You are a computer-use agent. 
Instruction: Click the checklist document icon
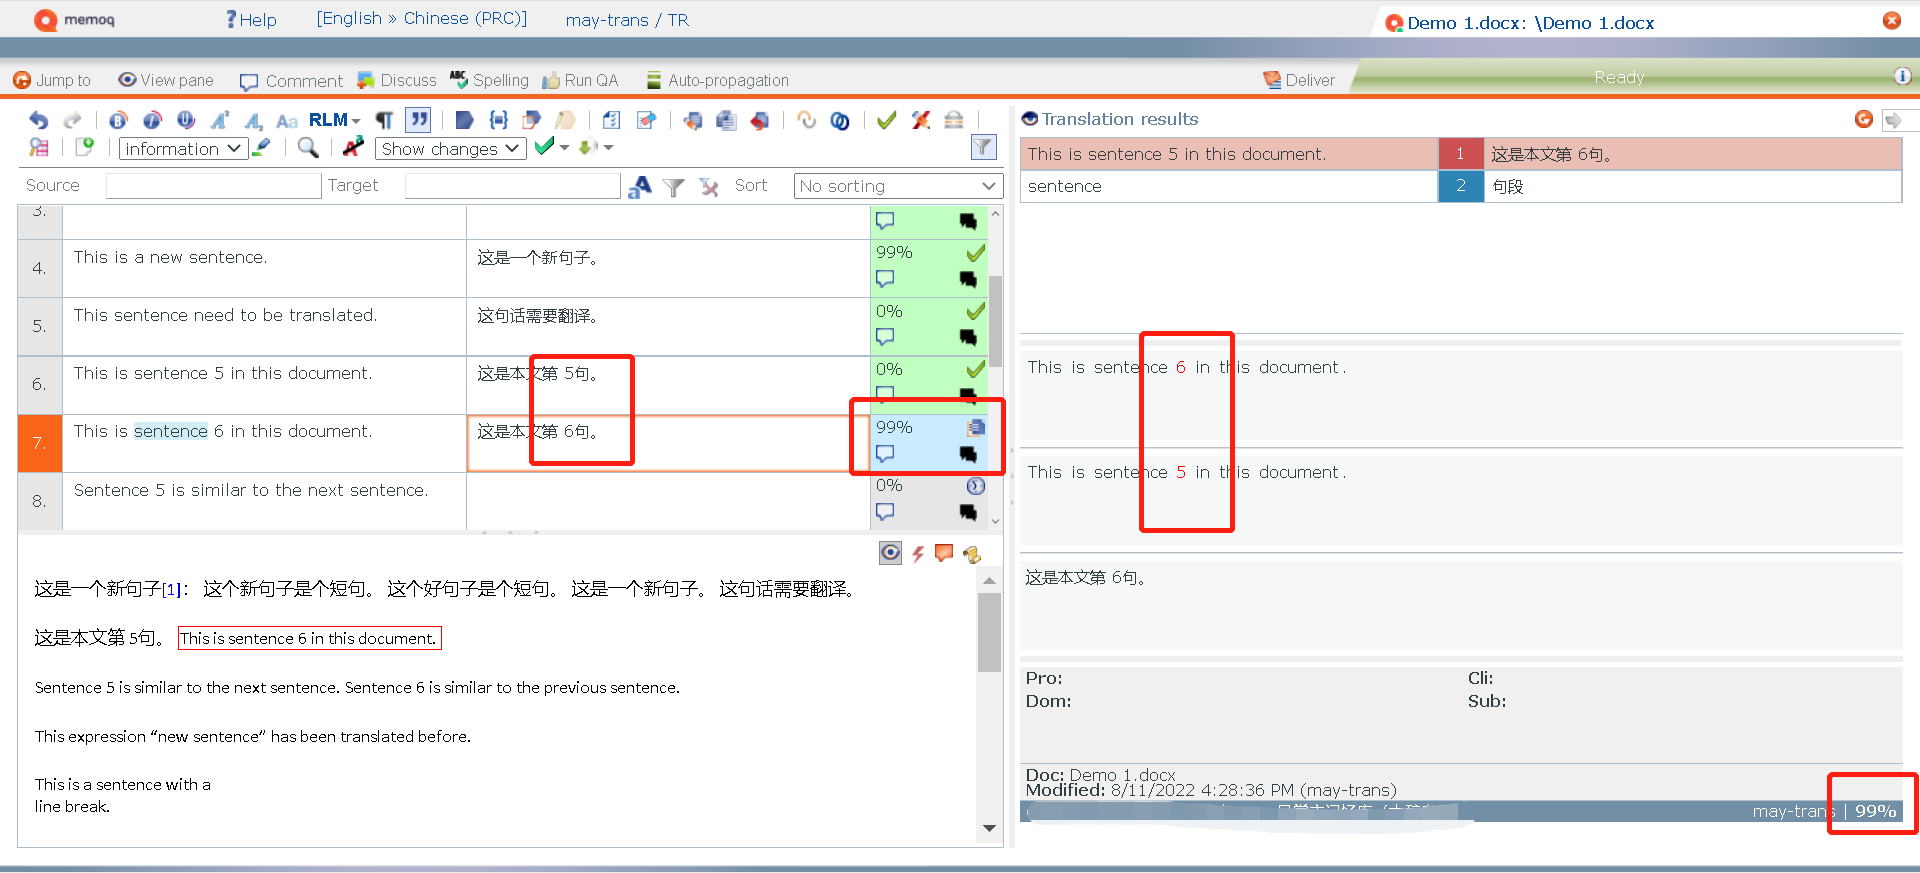pyautogui.click(x=611, y=120)
